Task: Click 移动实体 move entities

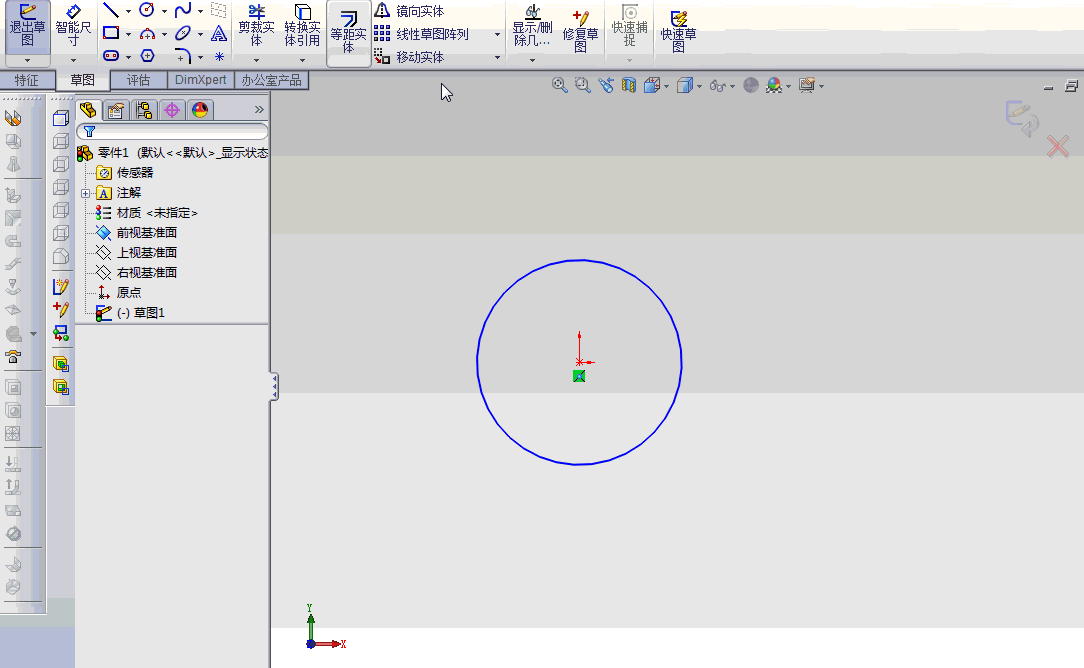Action: click(x=409, y=57)
